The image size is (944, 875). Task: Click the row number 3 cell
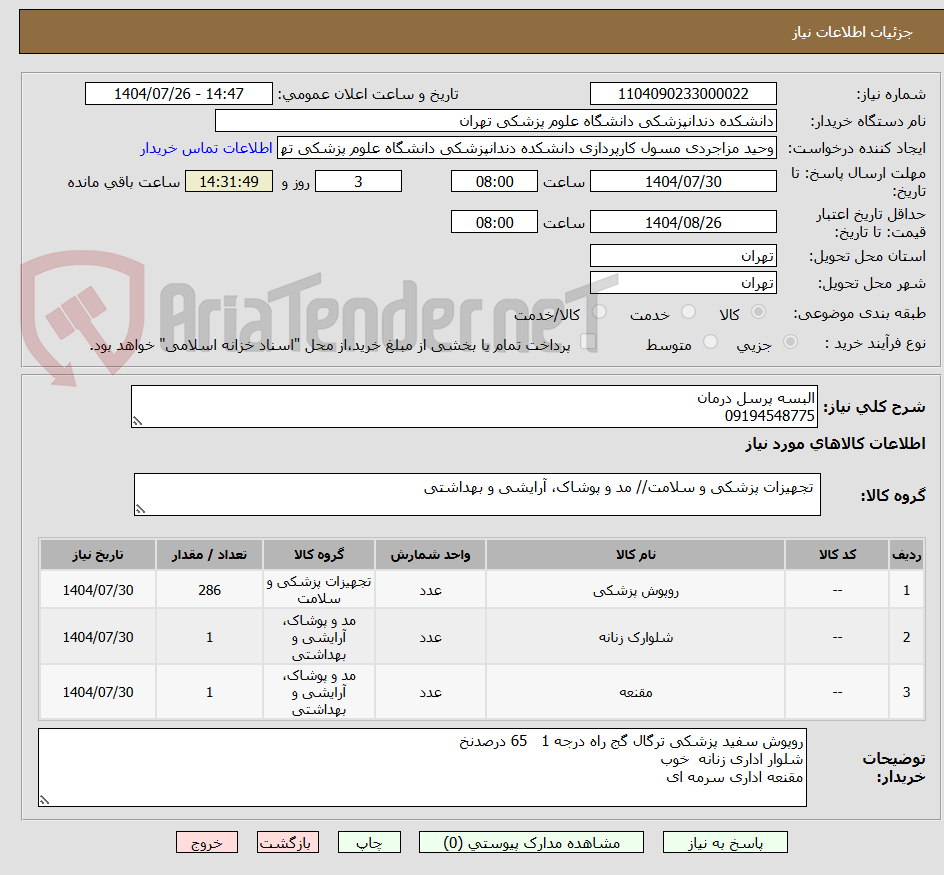[x=906, y=692]
